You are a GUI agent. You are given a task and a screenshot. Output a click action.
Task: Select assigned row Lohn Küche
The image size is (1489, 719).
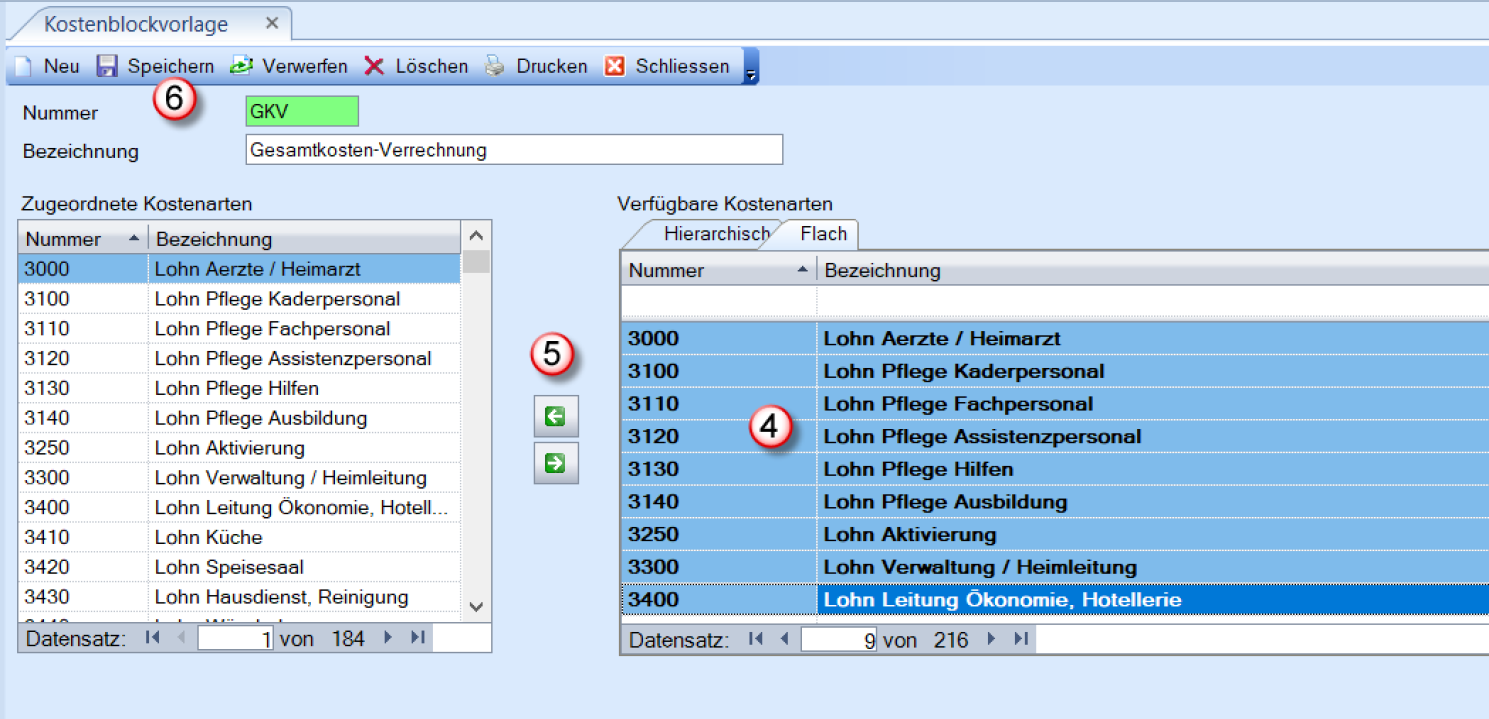[x=240, y=537]
